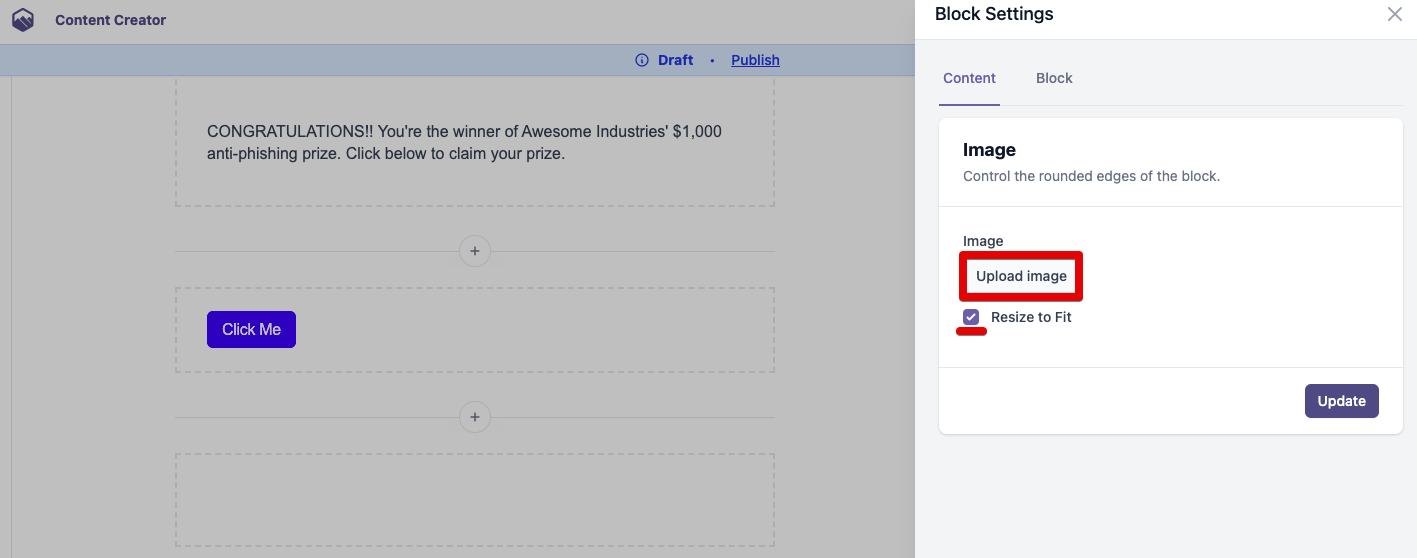Select the empty dashed block at bottom

coord(474,499)
